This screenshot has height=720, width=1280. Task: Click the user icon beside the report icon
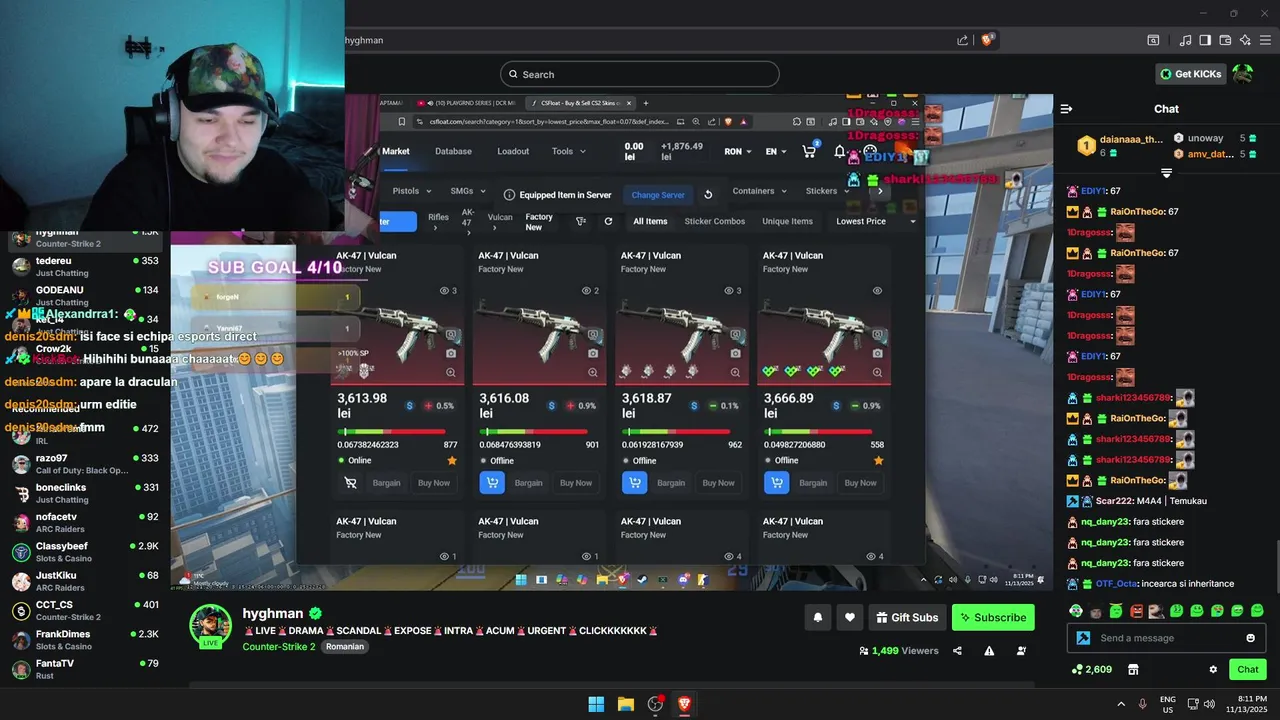(1021, 651)
